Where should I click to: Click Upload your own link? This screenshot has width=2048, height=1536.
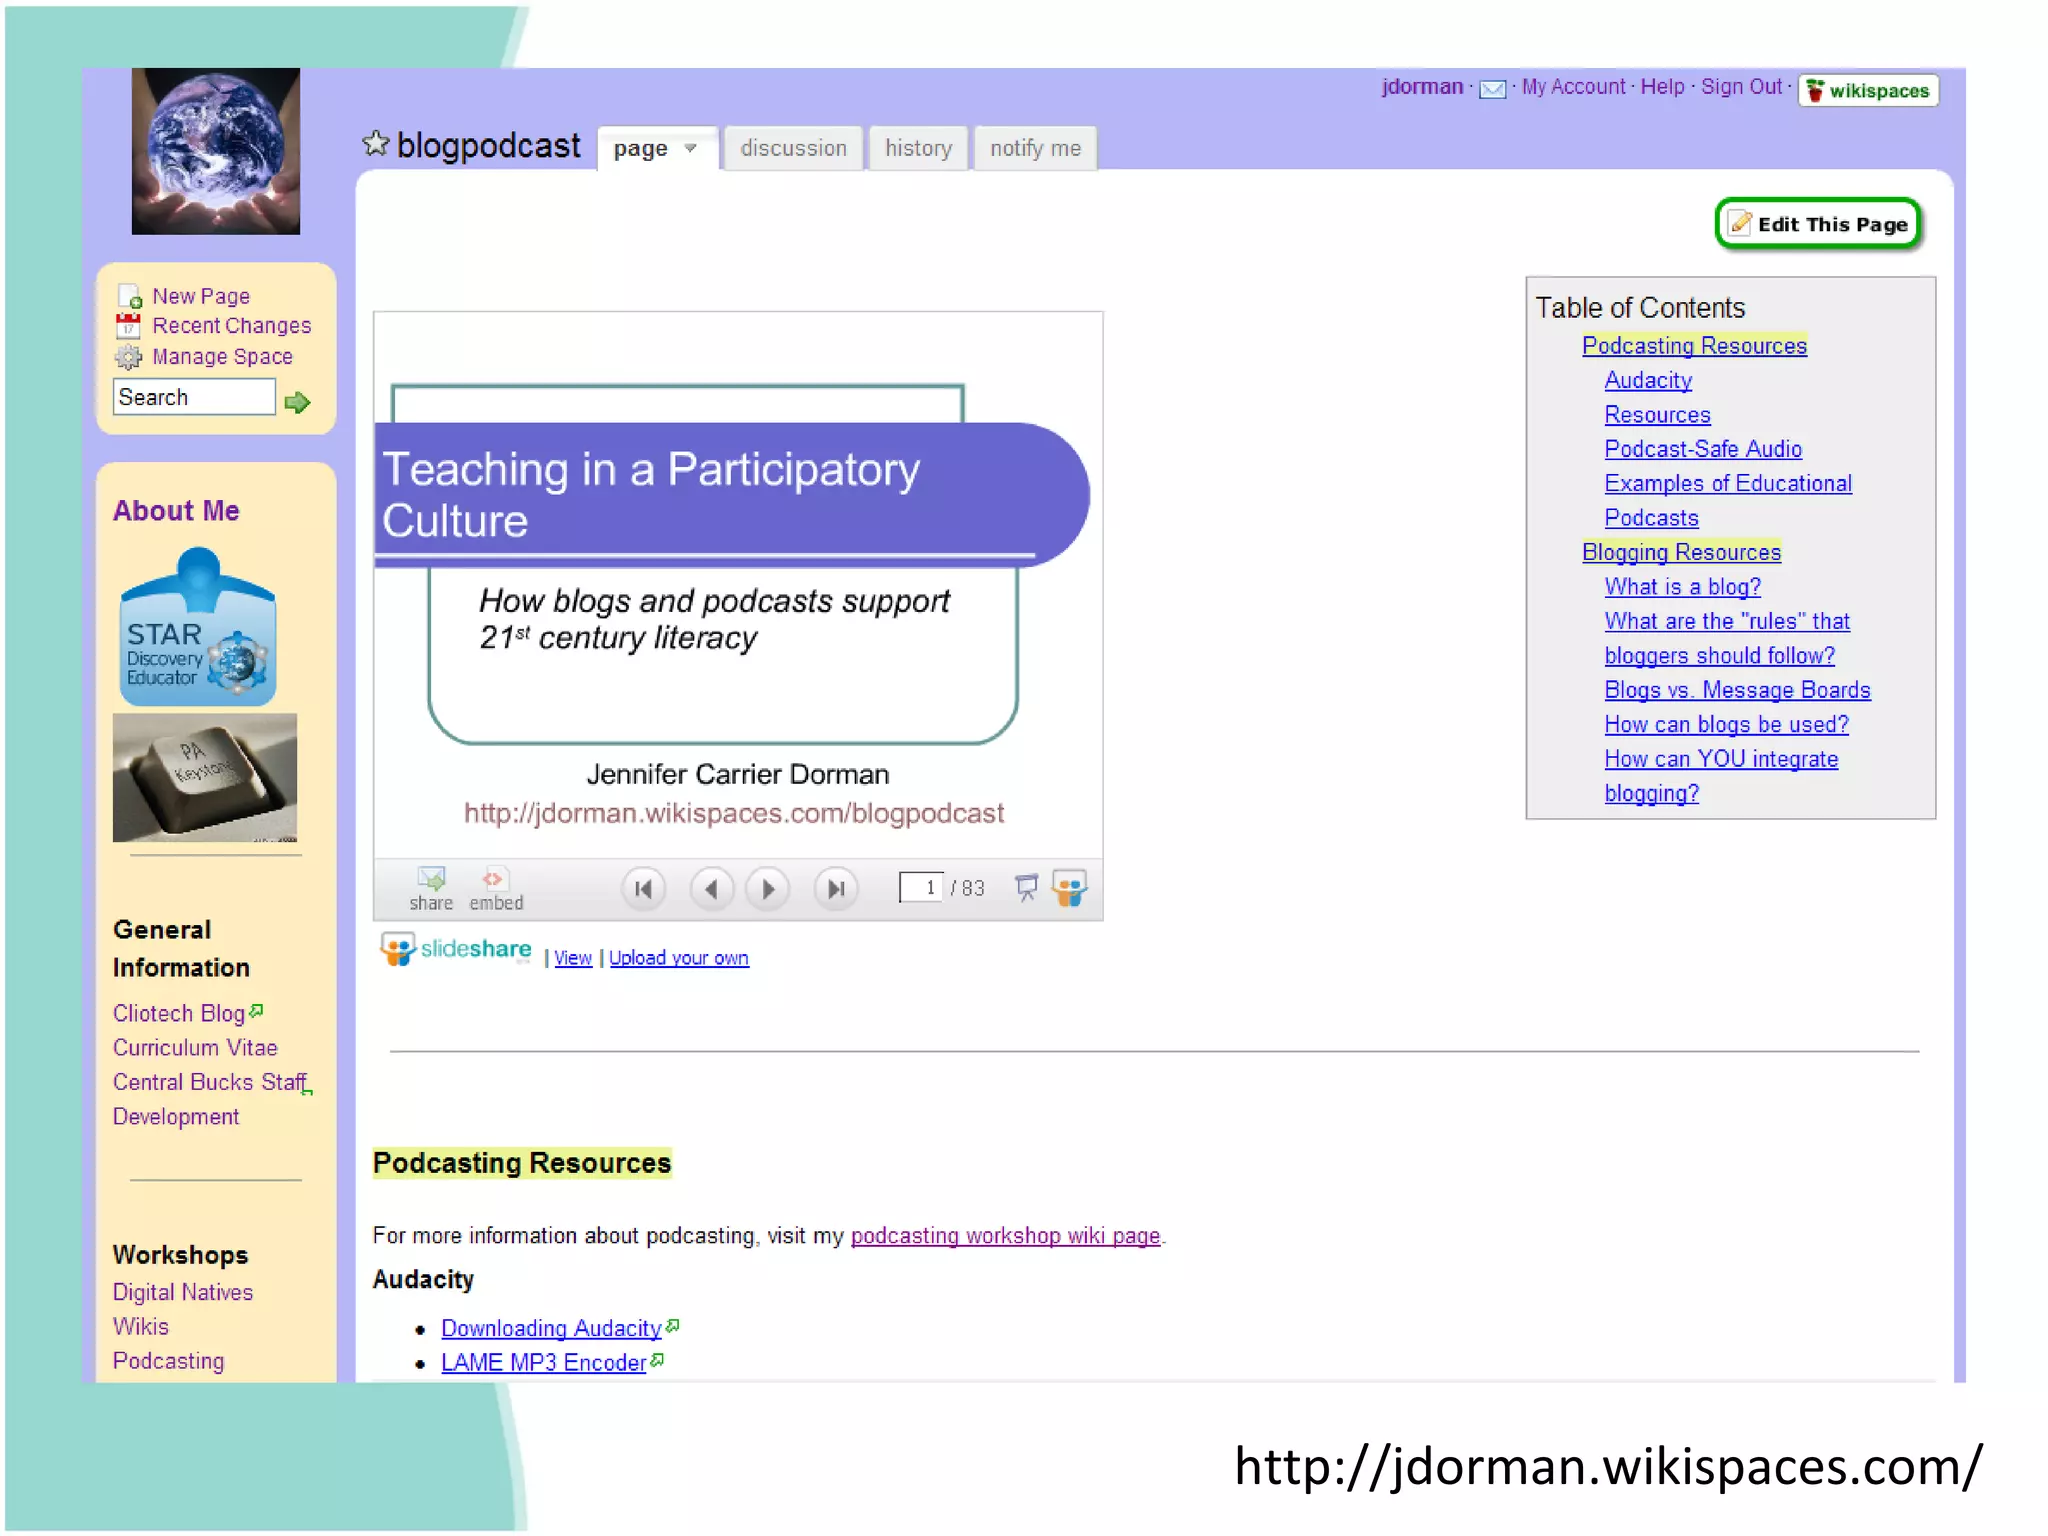(678, 958)
